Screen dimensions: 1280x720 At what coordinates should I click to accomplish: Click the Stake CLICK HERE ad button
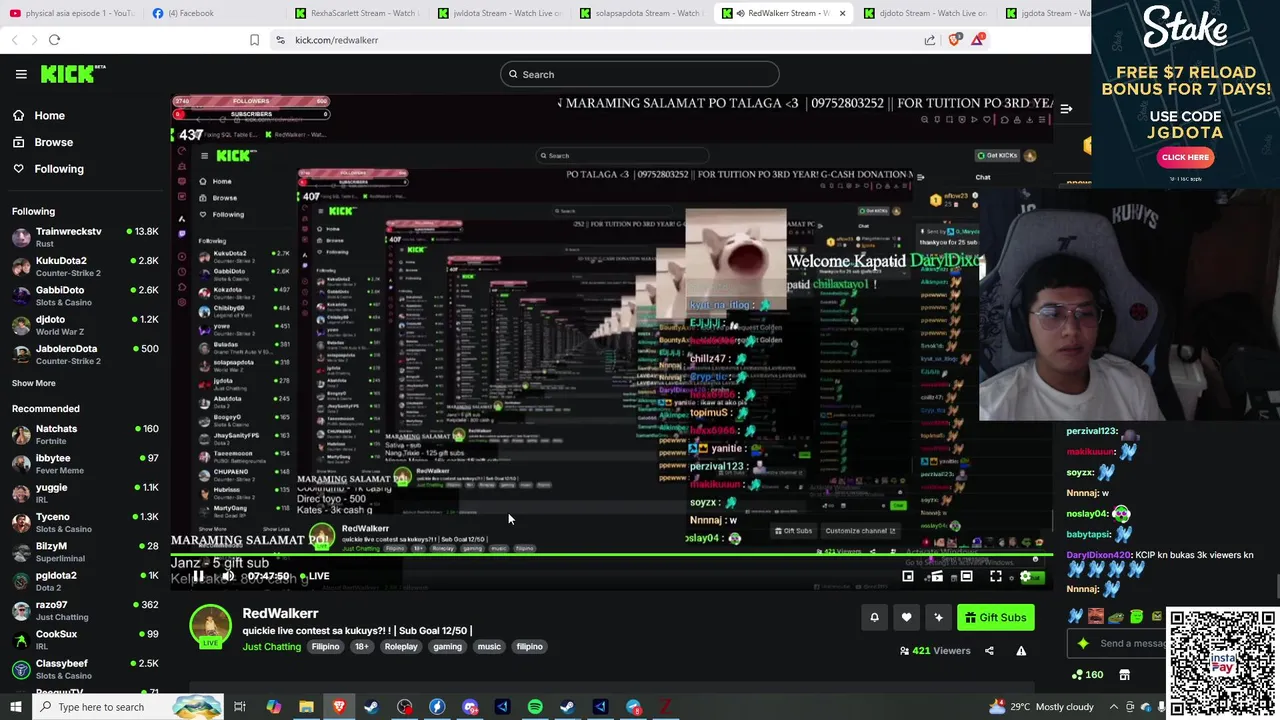coord(1185,157)
